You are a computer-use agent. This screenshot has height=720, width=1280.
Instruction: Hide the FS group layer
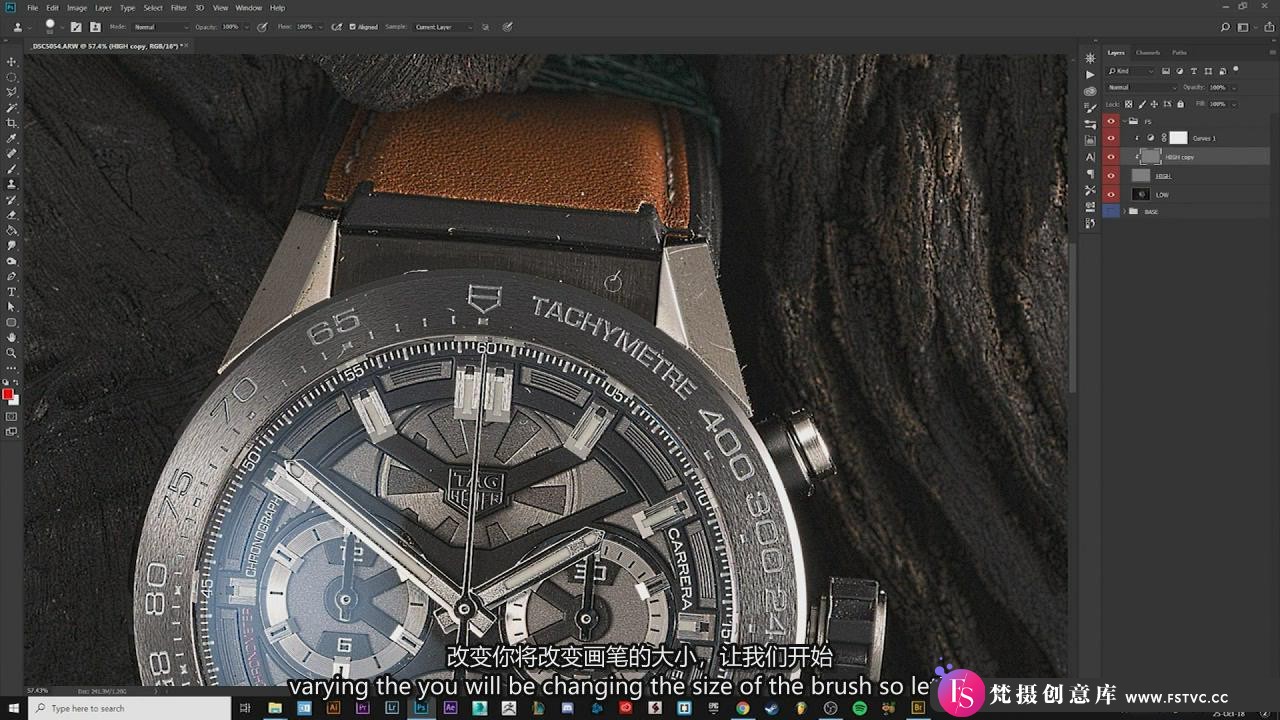[1111, 121]
